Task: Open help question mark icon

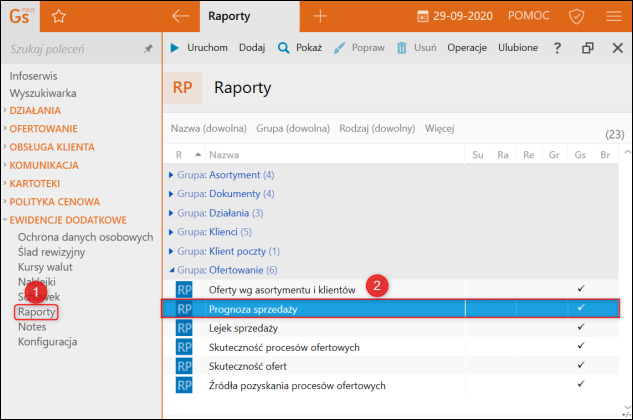Action: 557,48
